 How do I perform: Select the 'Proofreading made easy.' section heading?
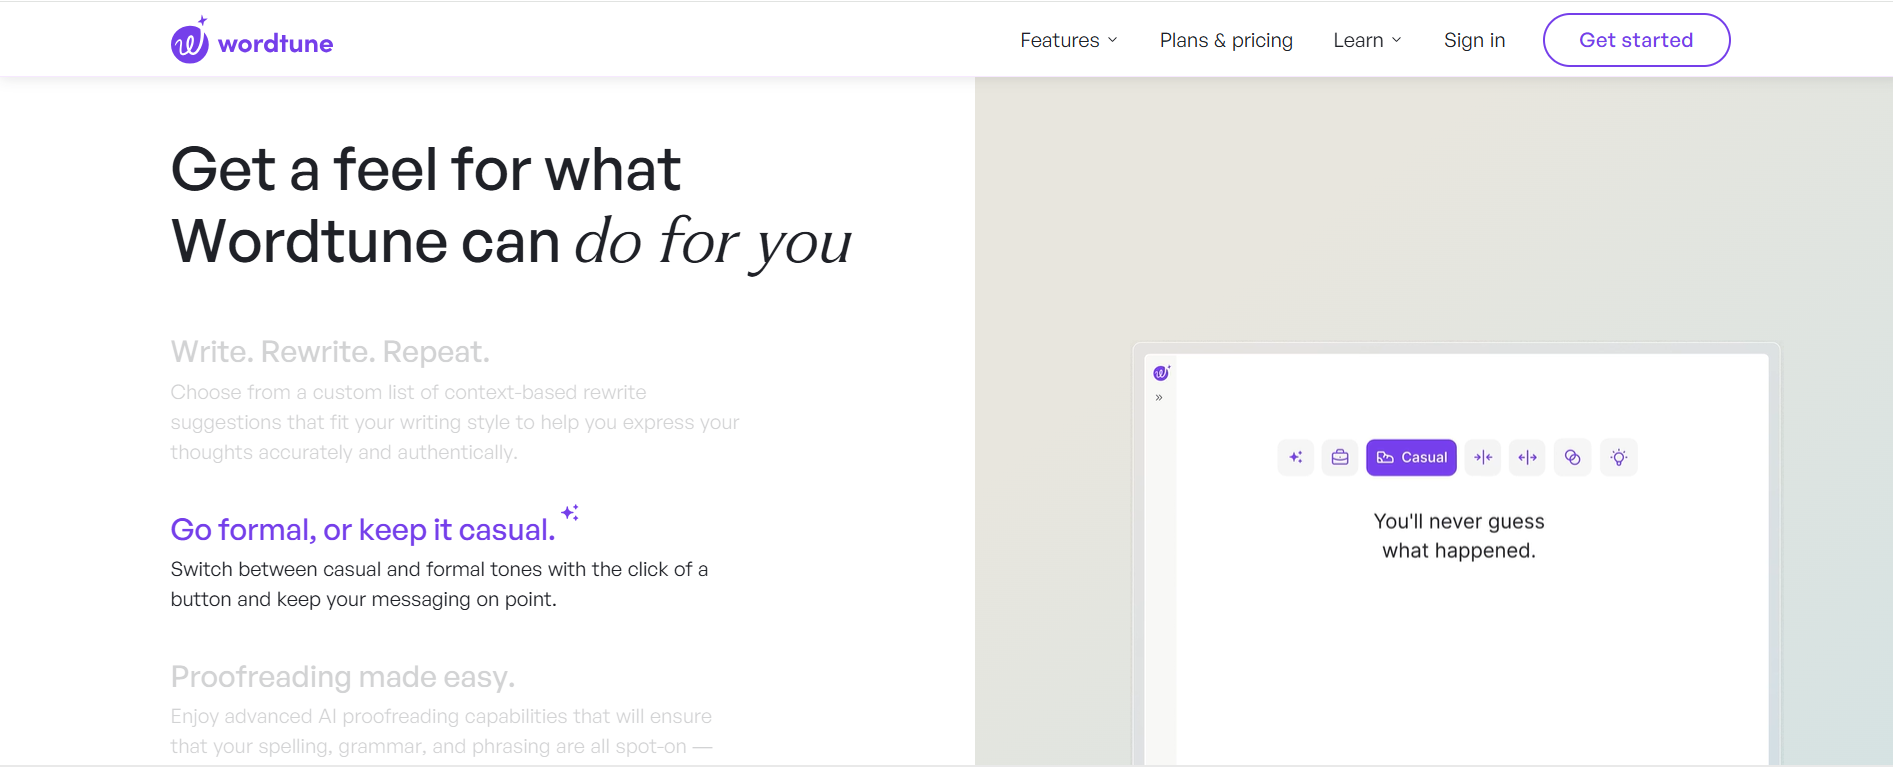point(343,677)
